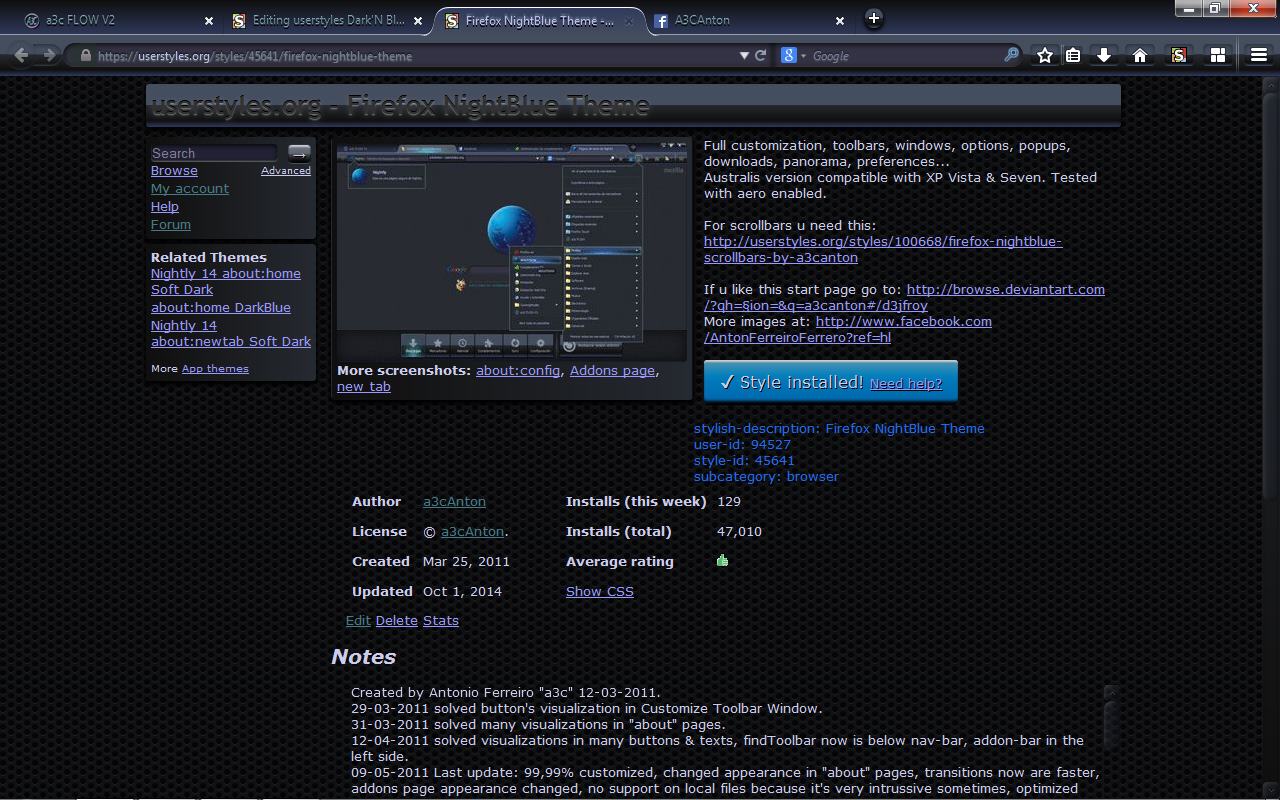Click the thumbs-up average rating icon
Image resolution: width=1280 pixels, height=800 pixels.
pyautogui.click(x=722, y=561)
